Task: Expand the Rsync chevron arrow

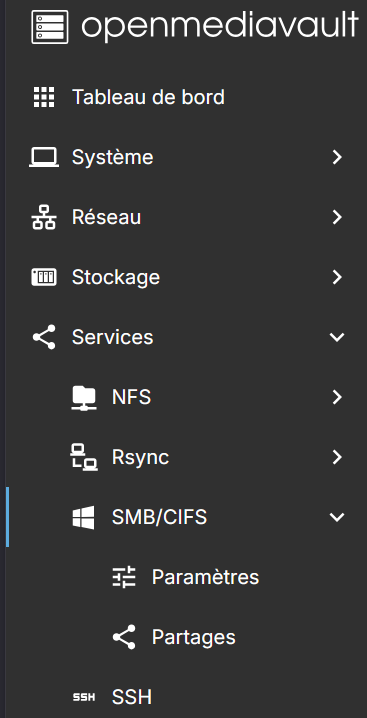Action: (x=337, y=457)
